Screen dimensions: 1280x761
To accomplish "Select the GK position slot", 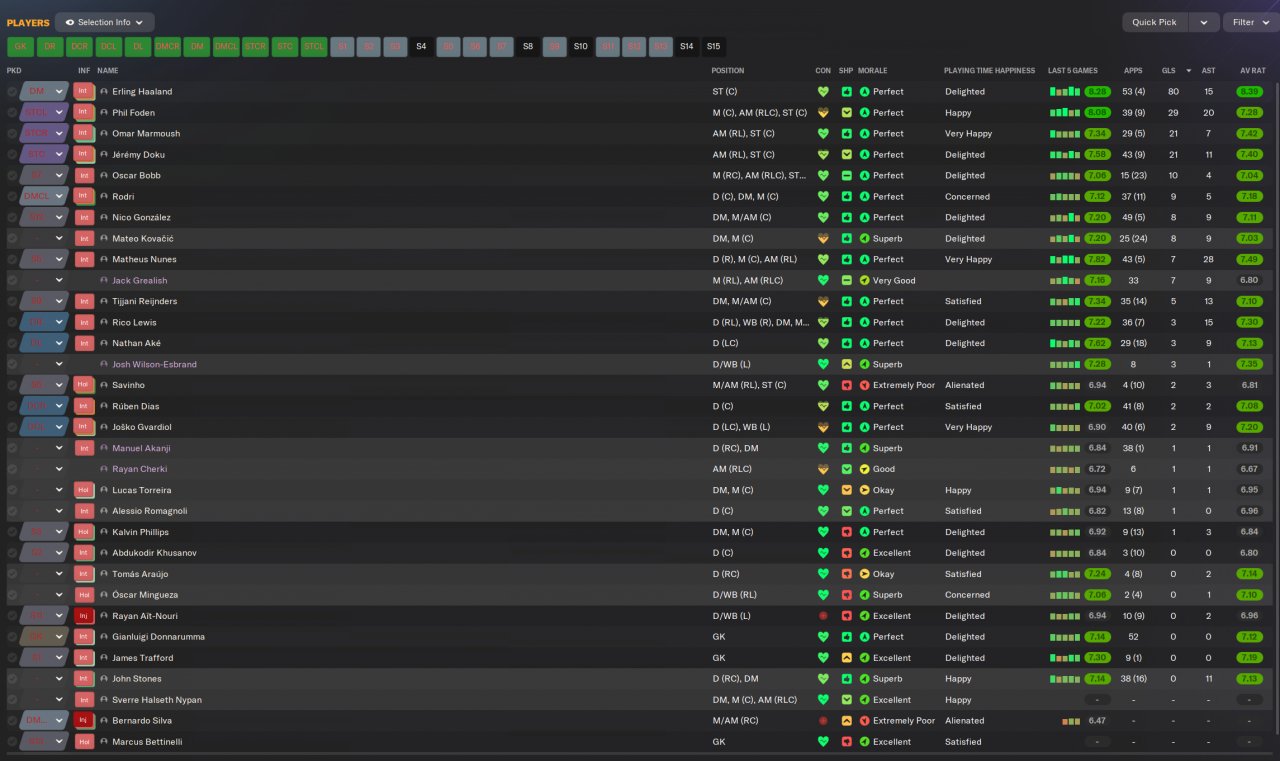I will point(20,46).
